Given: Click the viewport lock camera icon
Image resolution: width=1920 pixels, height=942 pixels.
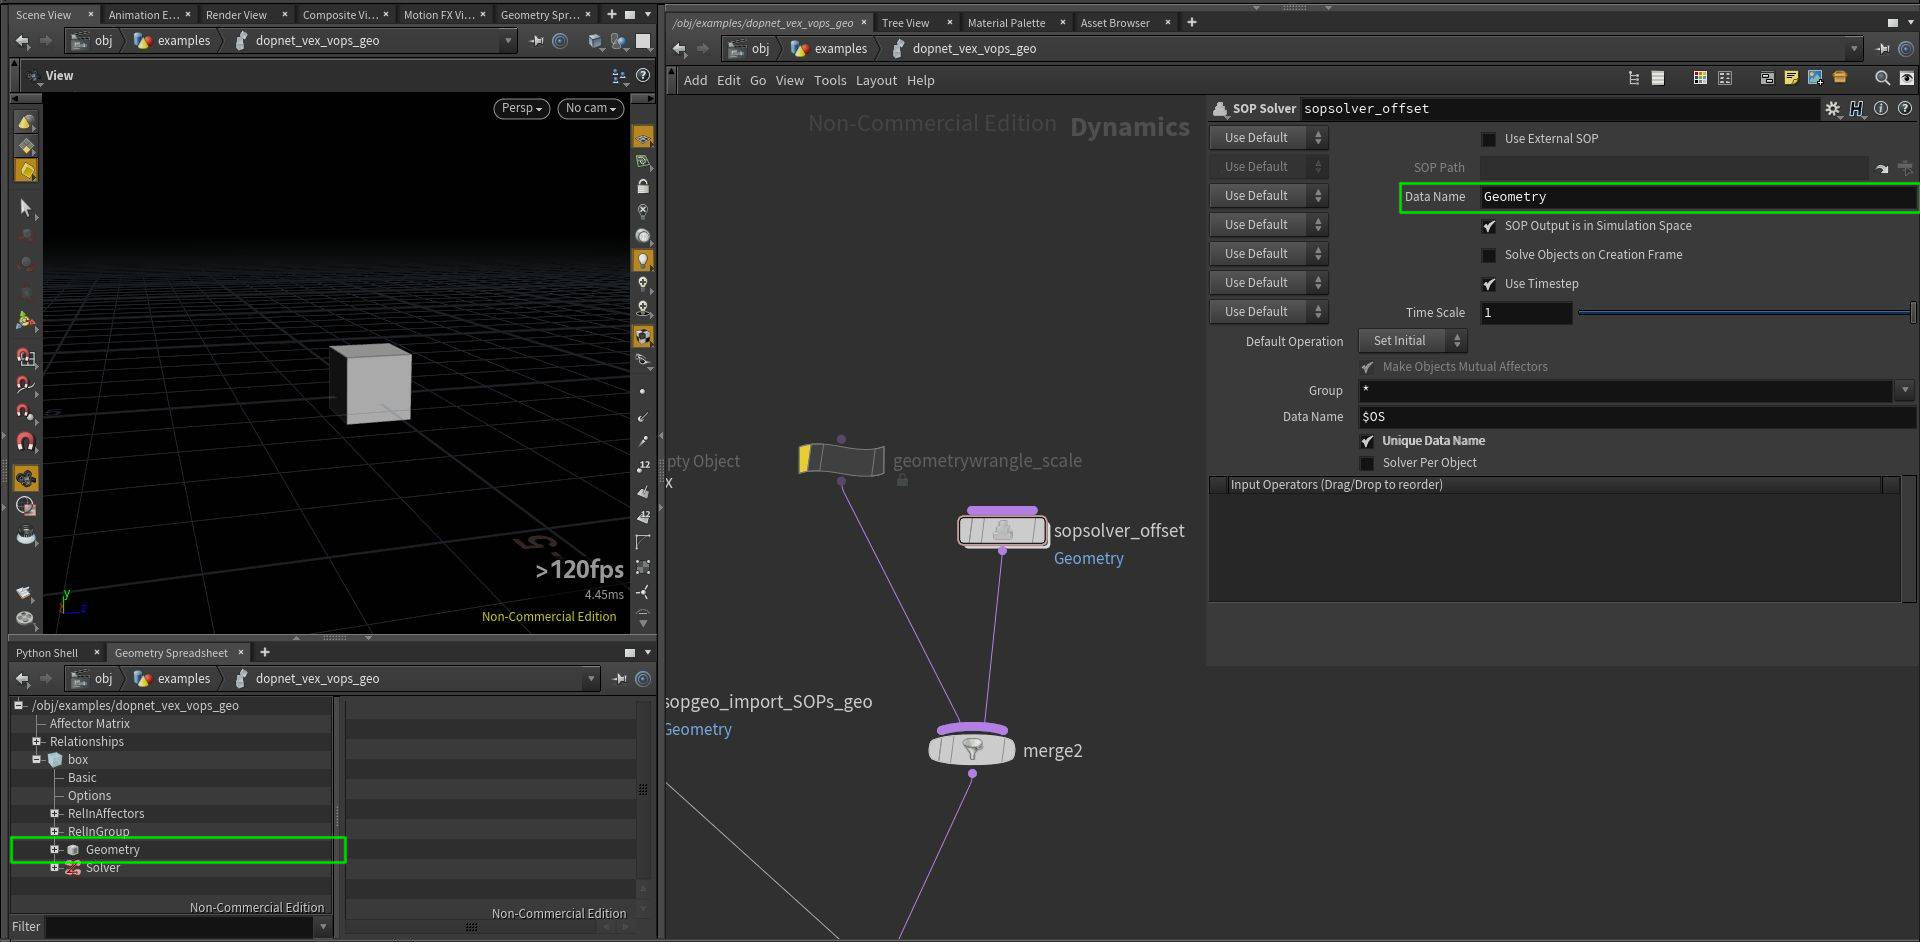Looking at the screenshot, I should point(643,186).
